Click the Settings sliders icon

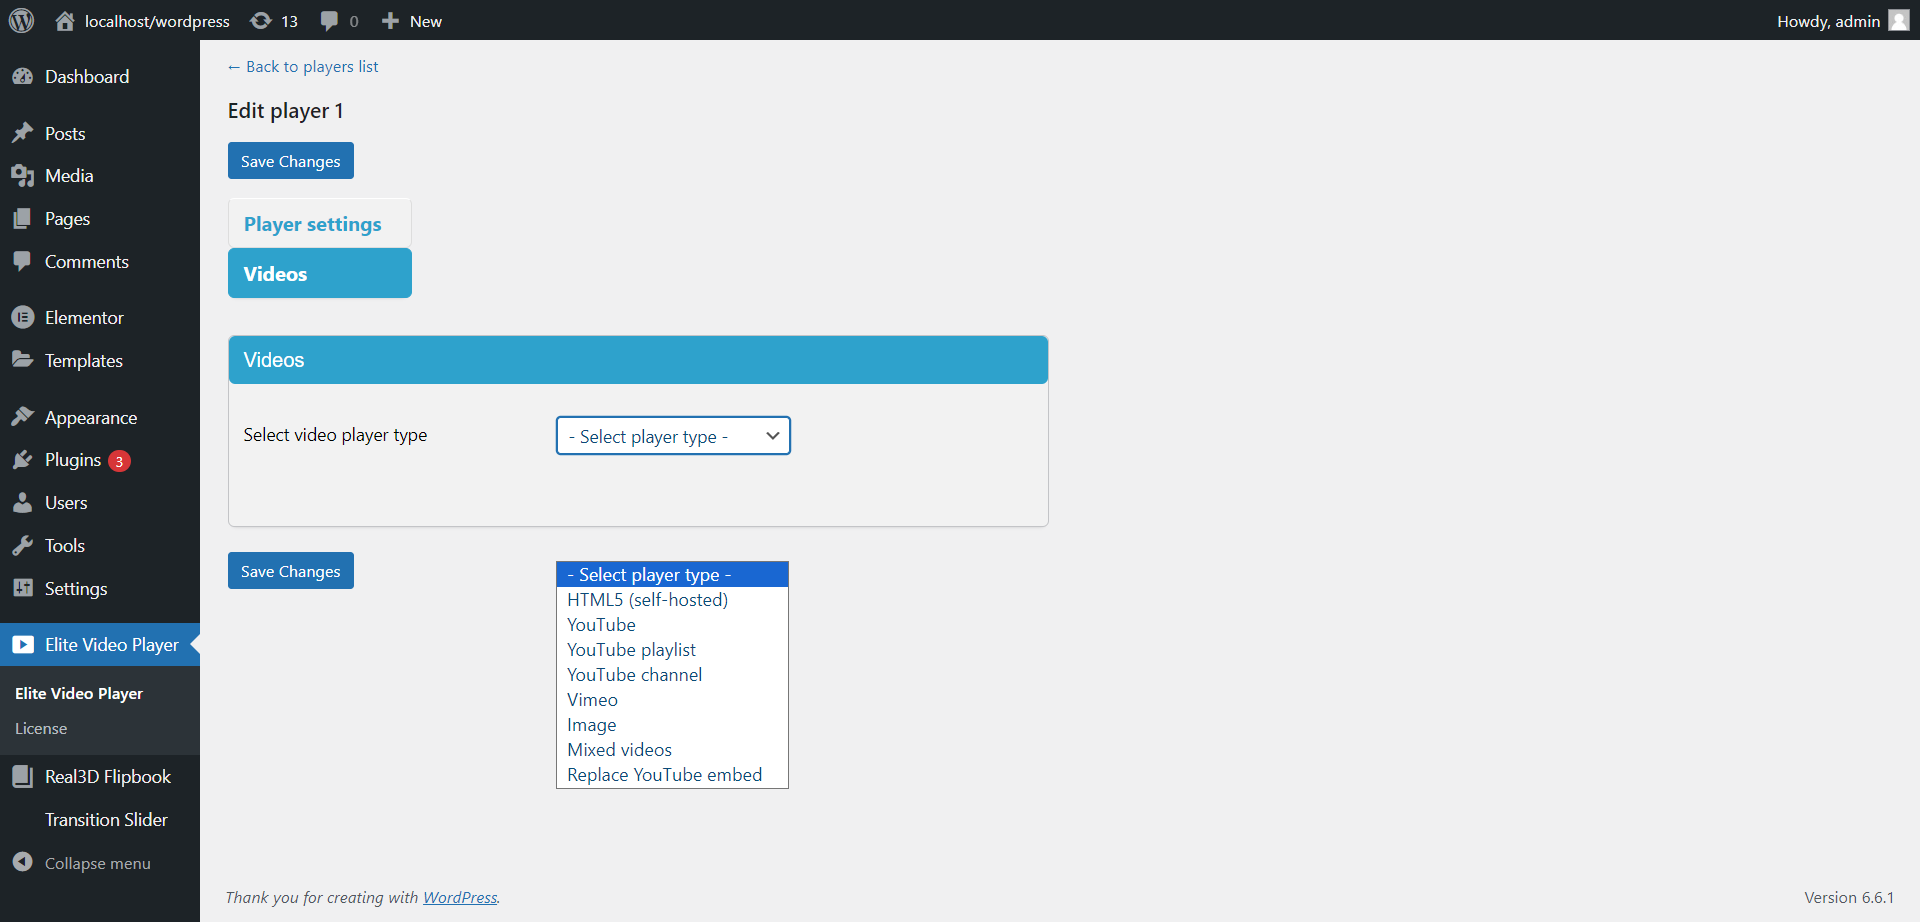(23, 589)
